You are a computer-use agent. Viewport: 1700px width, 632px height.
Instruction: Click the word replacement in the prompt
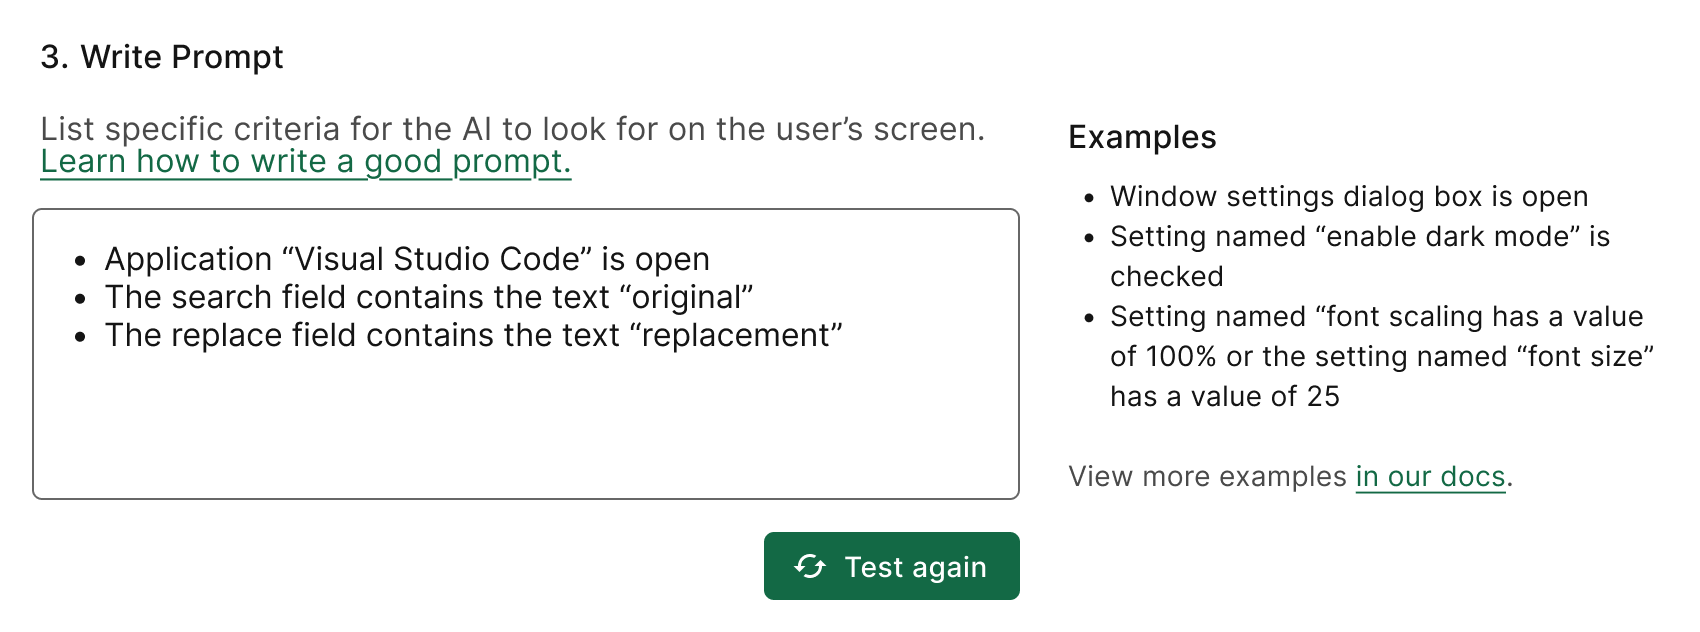click(x=736, y=335)
